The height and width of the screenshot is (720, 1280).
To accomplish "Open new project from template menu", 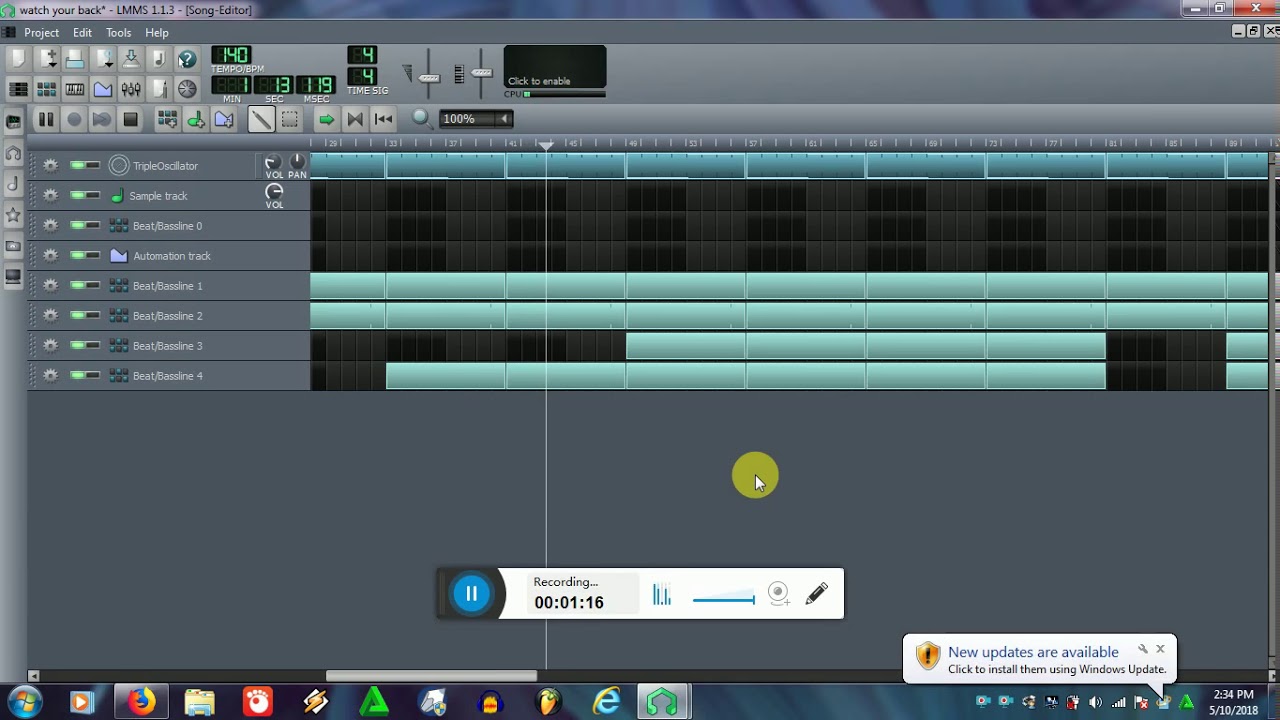I will 46,59.
